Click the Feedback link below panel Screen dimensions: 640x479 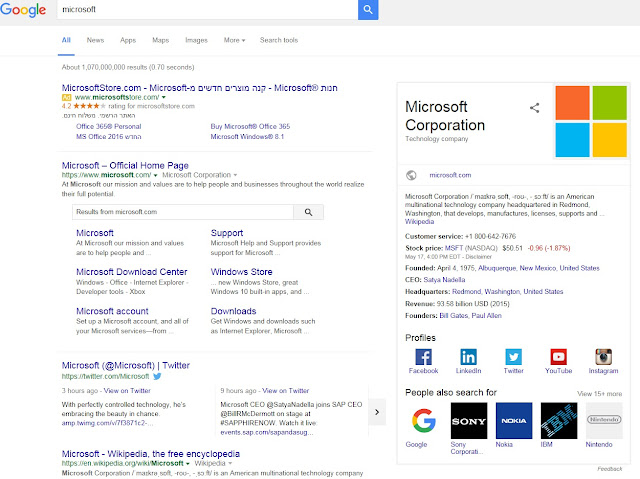(609, 469)
